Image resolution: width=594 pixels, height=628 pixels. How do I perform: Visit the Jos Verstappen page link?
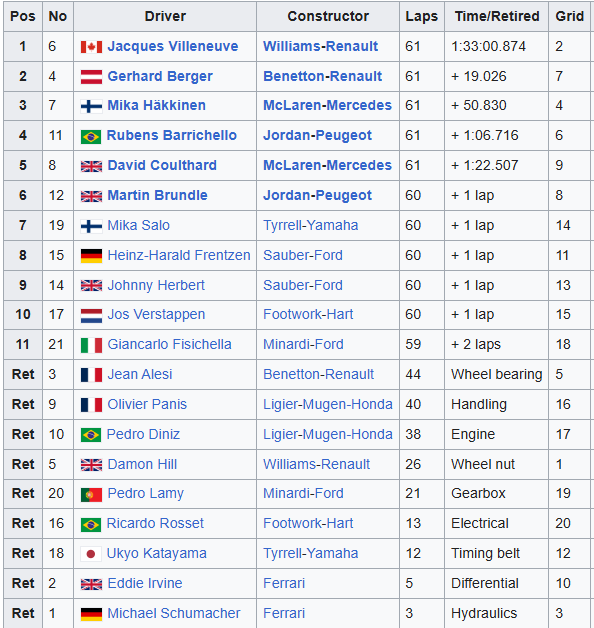point(156,314)
